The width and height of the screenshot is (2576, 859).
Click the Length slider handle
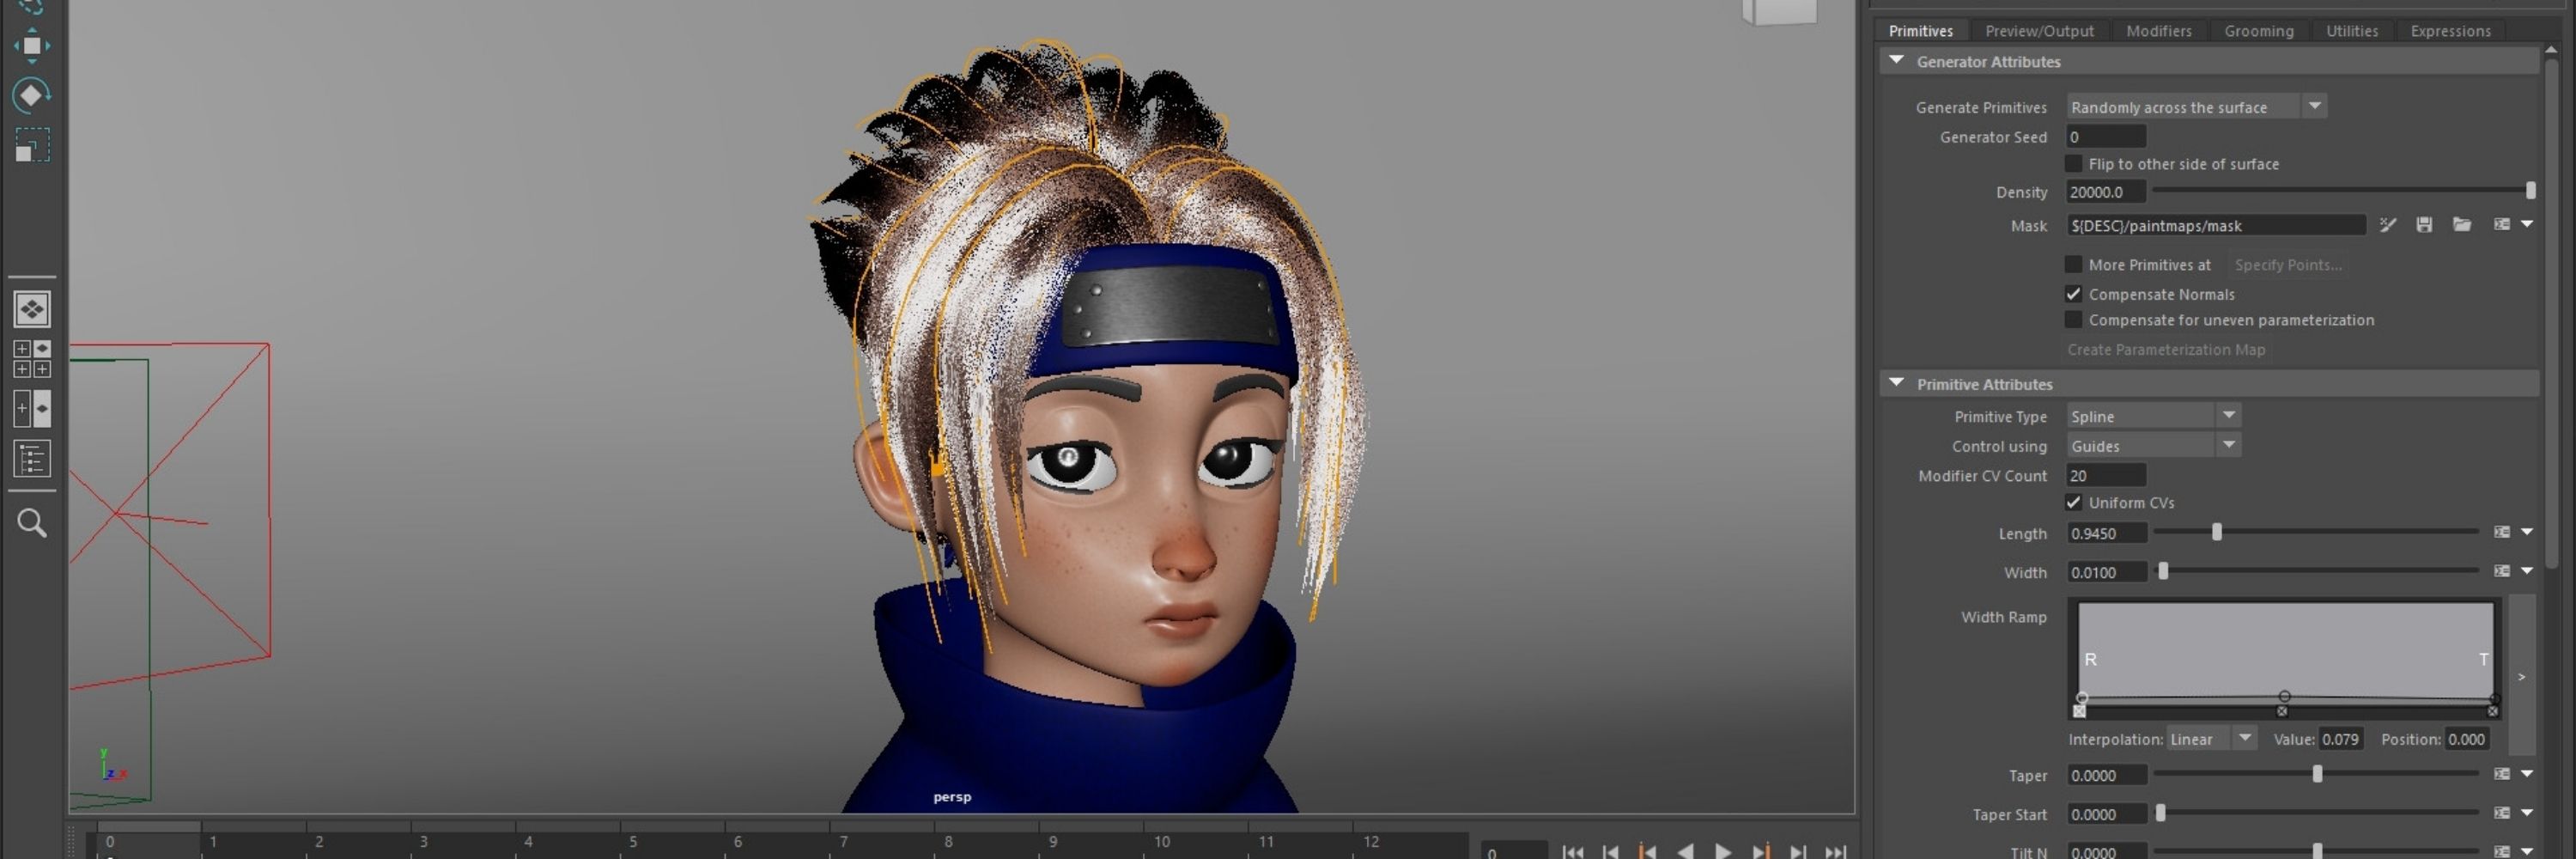[2217, 532]
